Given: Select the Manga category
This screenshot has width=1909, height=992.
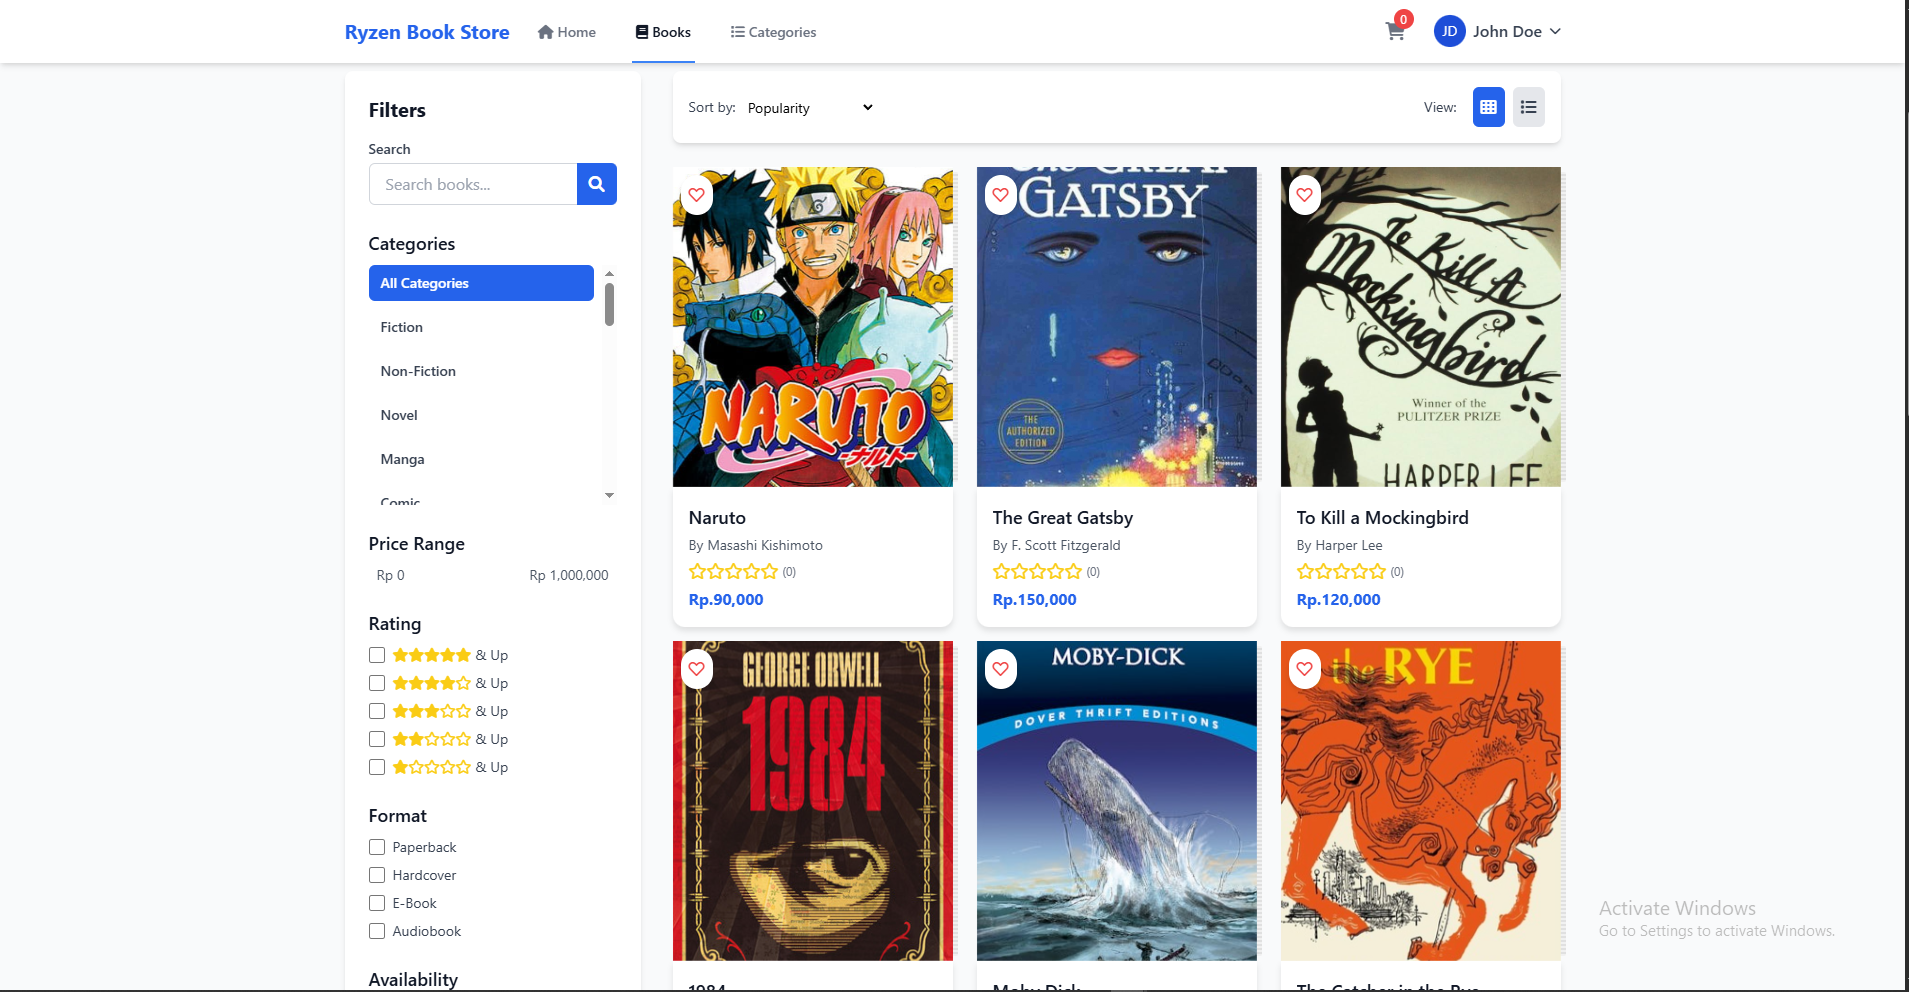Looking at the screenshot, I should pos(402,459).
